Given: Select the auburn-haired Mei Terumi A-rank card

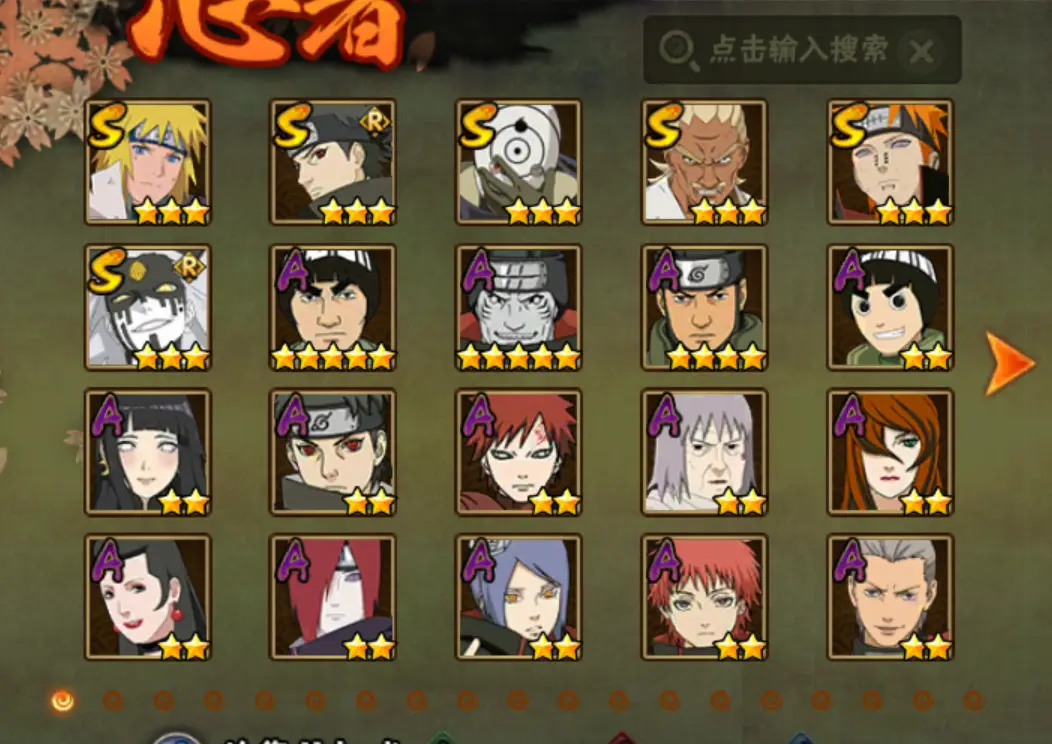Looking at the screenshot, I should point(890,452).
